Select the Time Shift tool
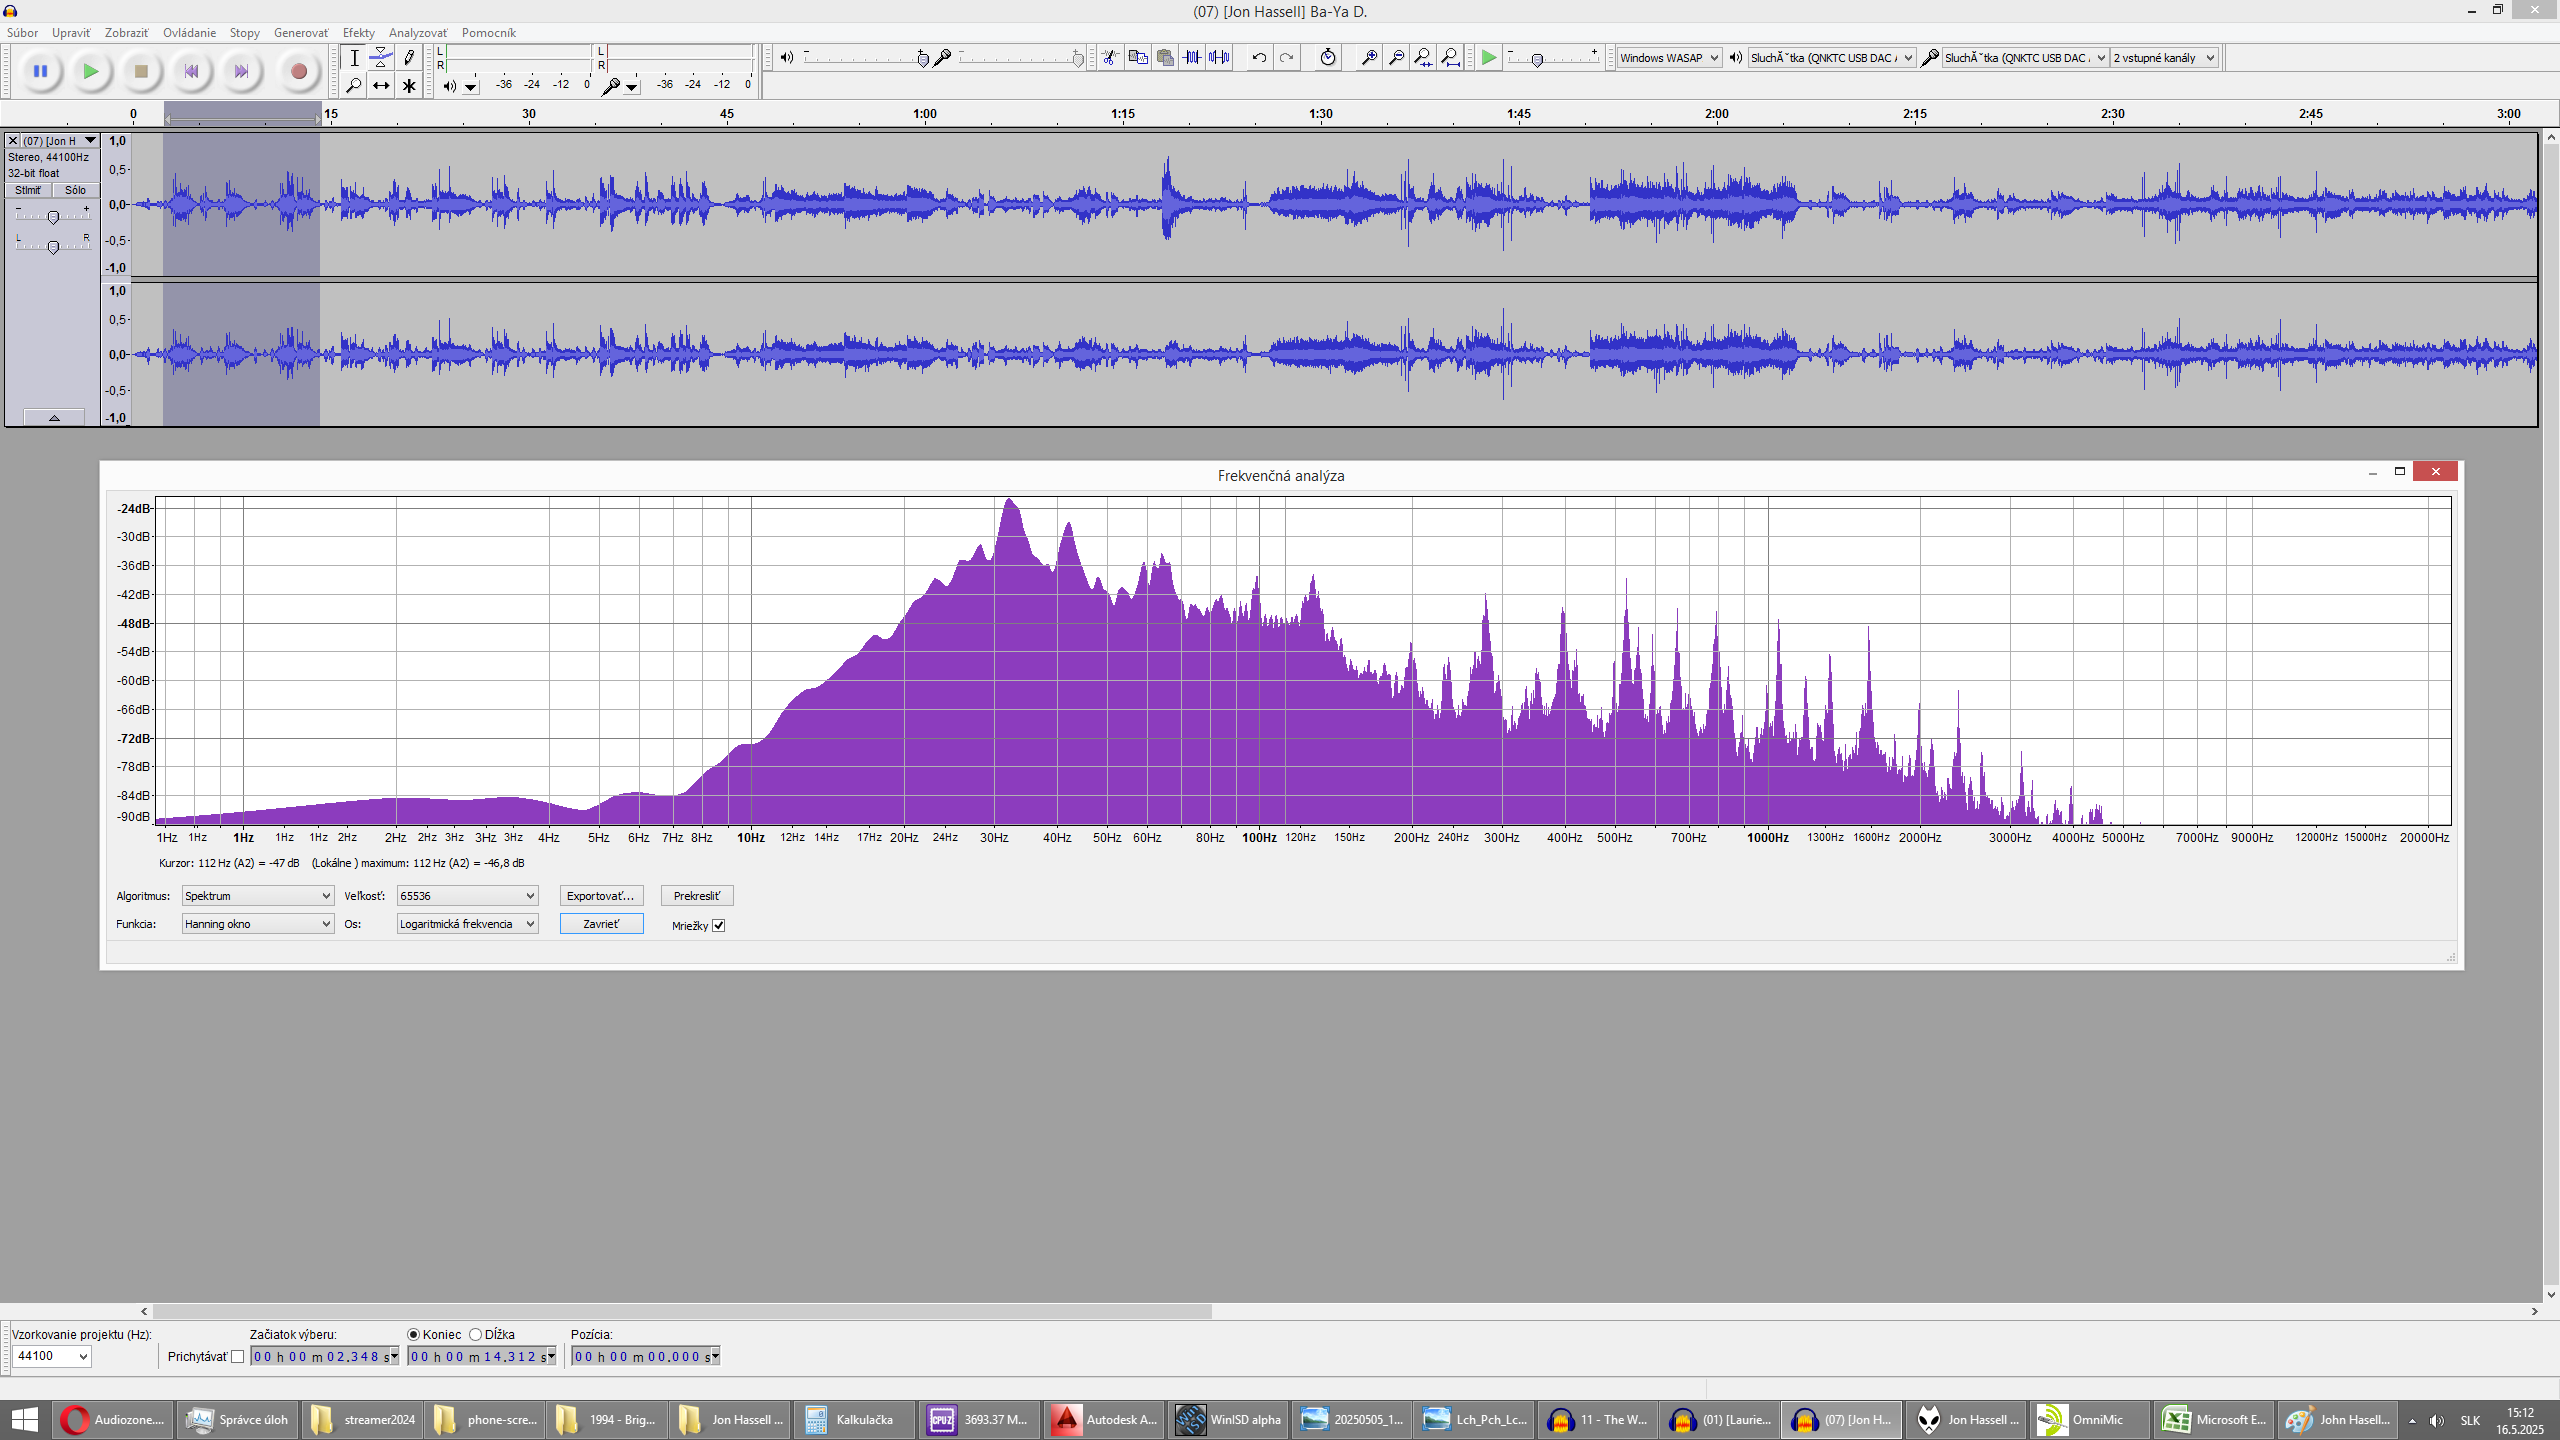The image size is (2560, 1440). tap(381, 86)
